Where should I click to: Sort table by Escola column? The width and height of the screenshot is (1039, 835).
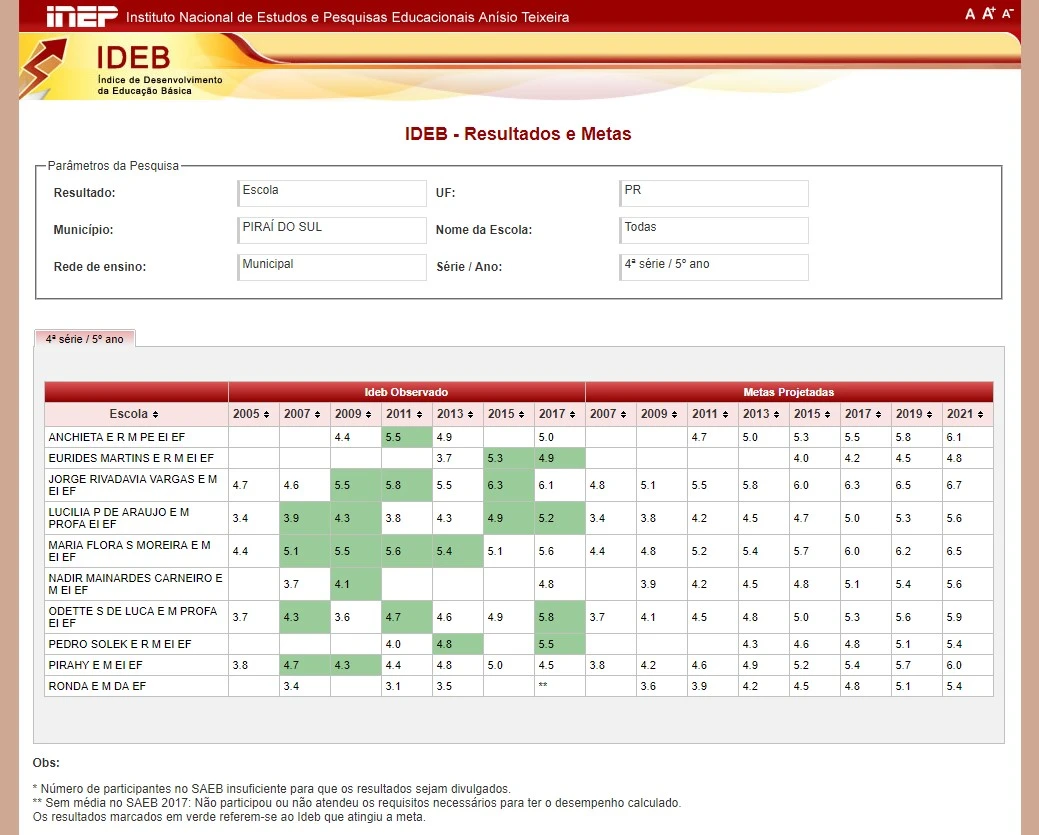[x=135, y=414]
